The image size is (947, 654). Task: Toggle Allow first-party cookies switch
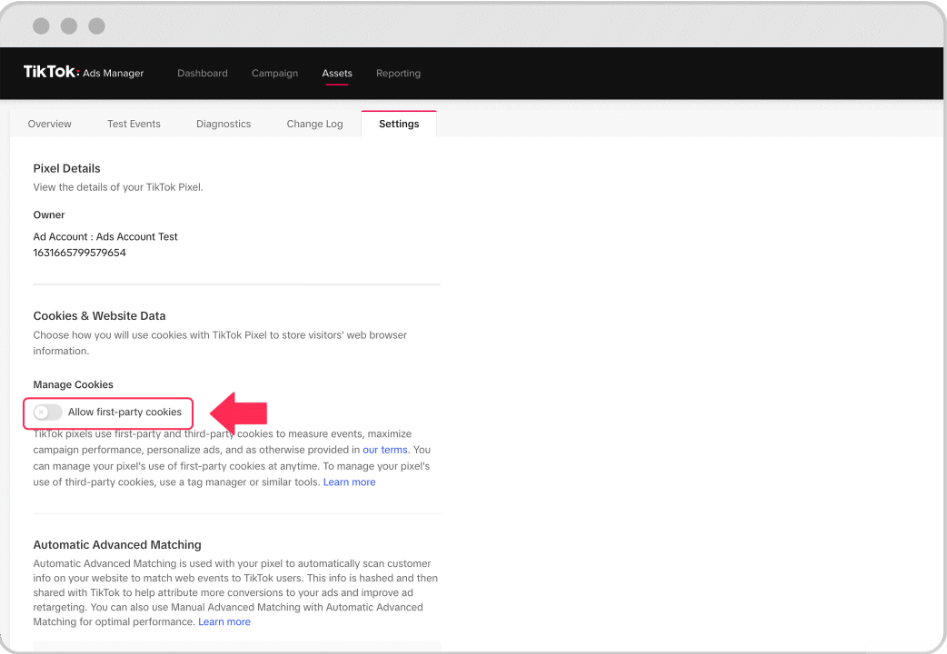click(48, 412)
